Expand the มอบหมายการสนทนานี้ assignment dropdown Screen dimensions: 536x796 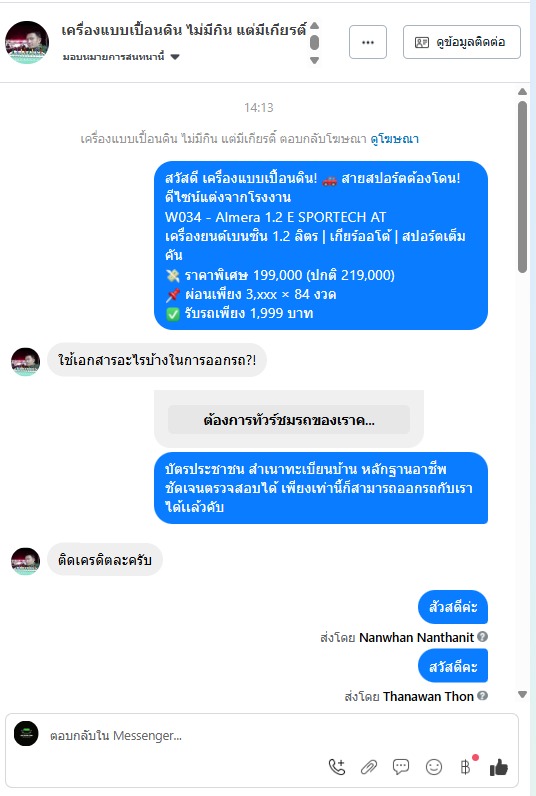coord(121,57)
